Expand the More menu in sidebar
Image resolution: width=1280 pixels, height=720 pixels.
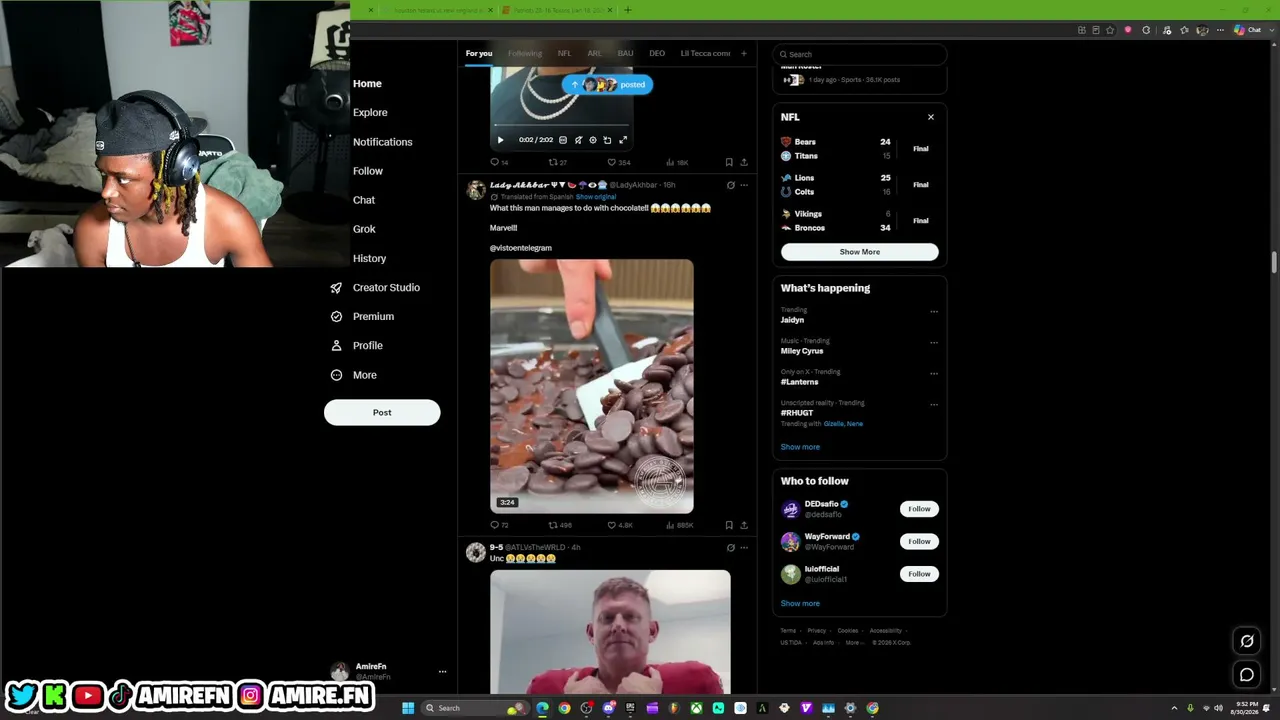(354, 375)
